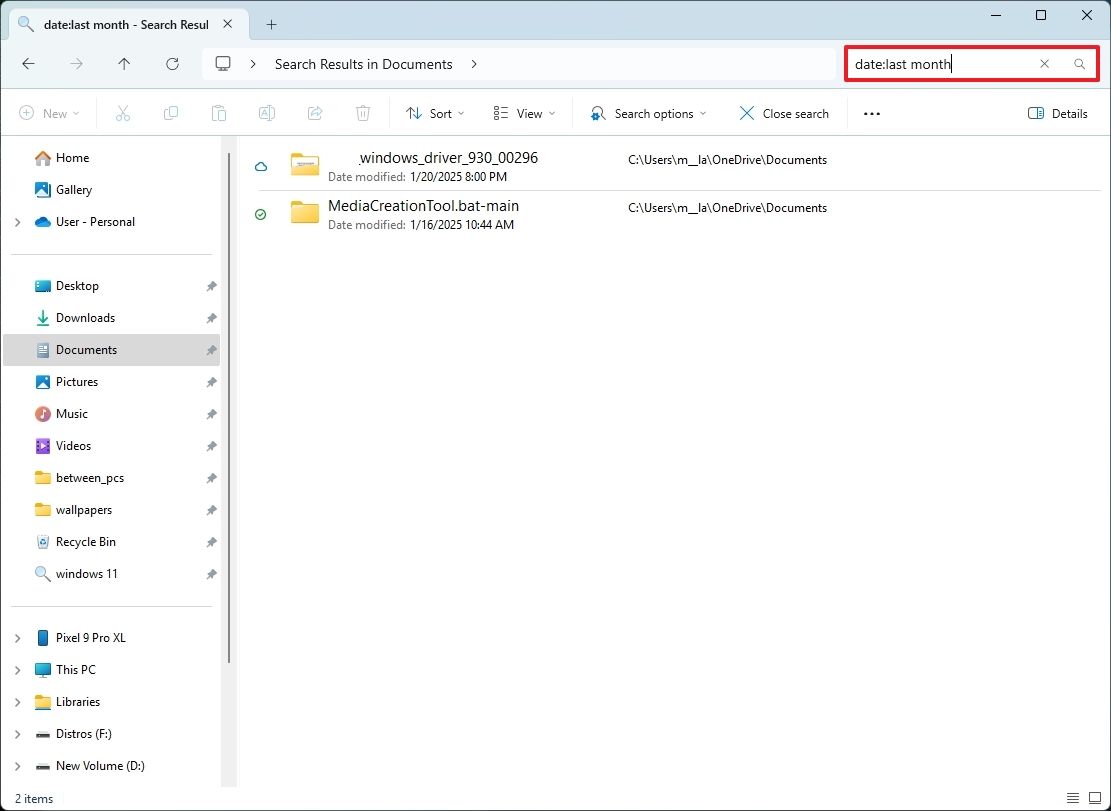
Task: Open the Share option in toolbar
Action: pyautogui.click(x=314, y=113)
